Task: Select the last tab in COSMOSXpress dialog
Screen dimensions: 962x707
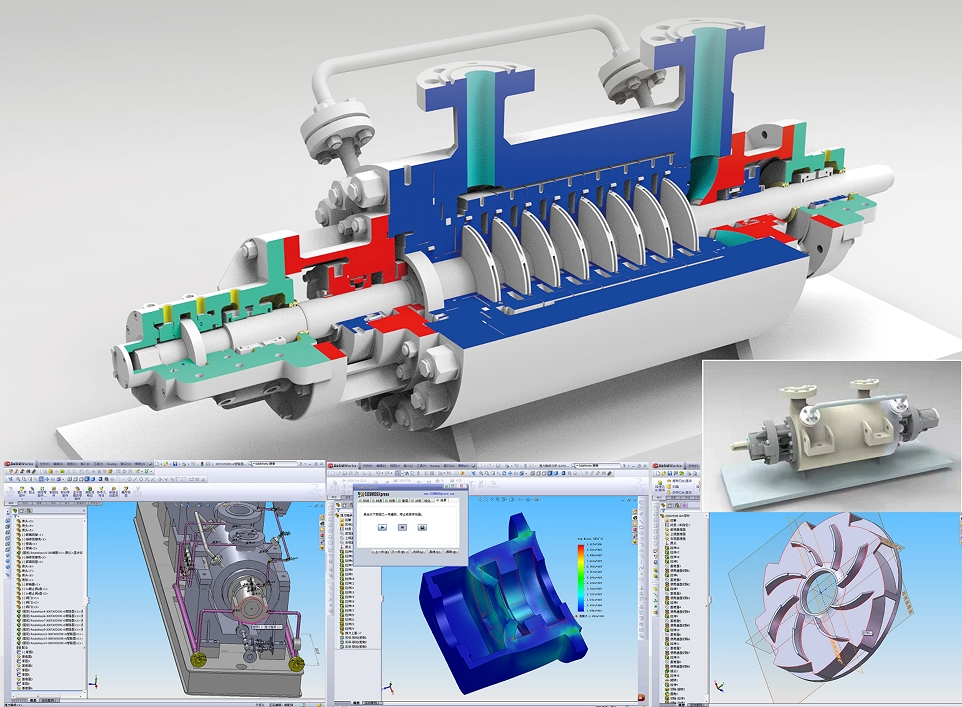Action: (443, 500)
